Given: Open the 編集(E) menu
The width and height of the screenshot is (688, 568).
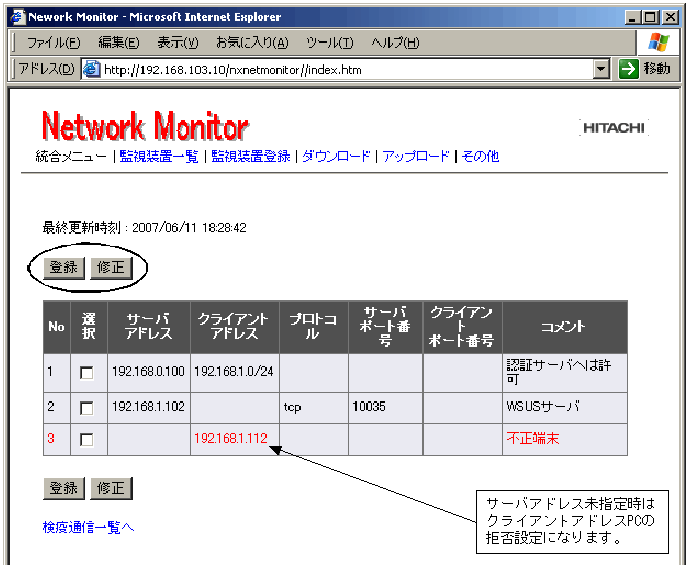Looking at the screenshot, I should [118, 43].
